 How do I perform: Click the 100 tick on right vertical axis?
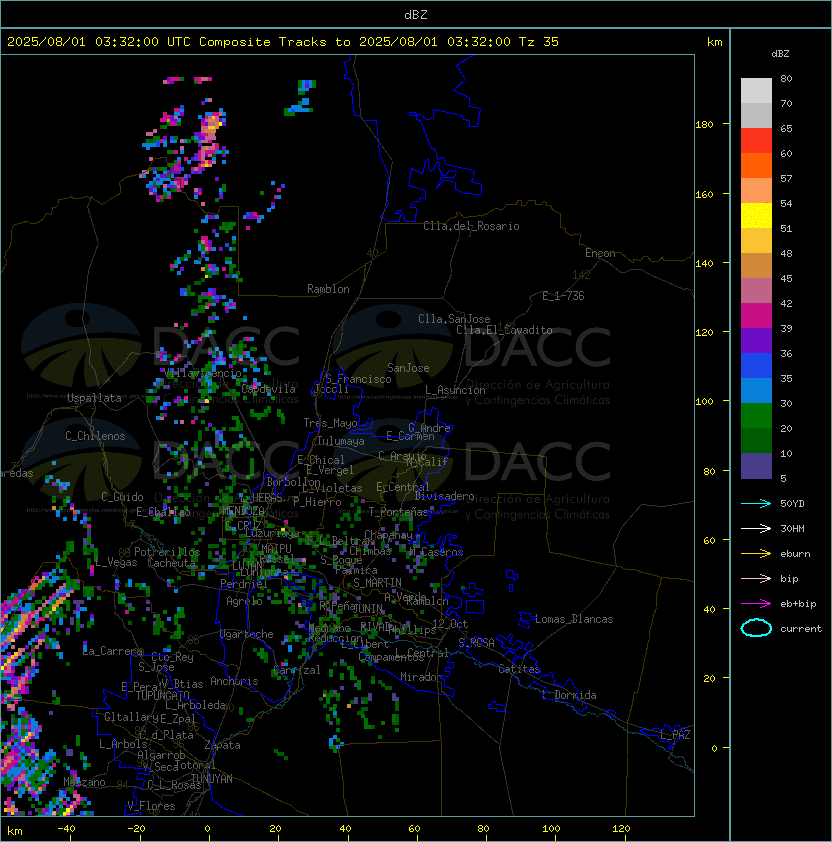click(x=704, y=402)
